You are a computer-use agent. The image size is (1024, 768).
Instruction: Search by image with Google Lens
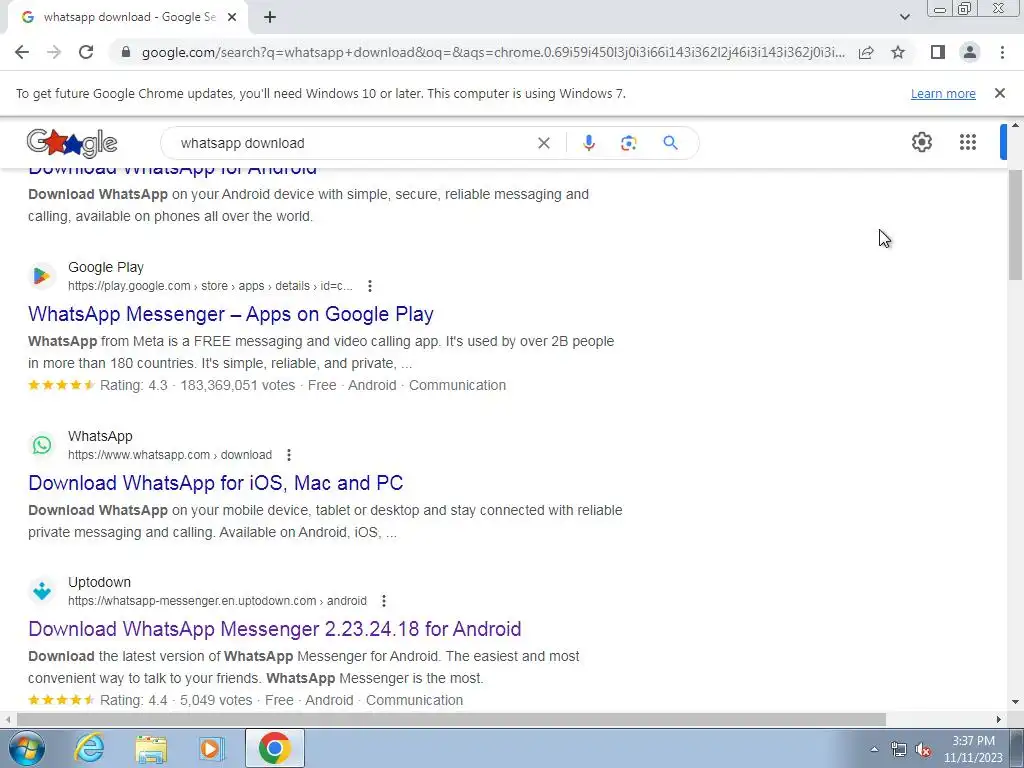(x=628, y=143)
